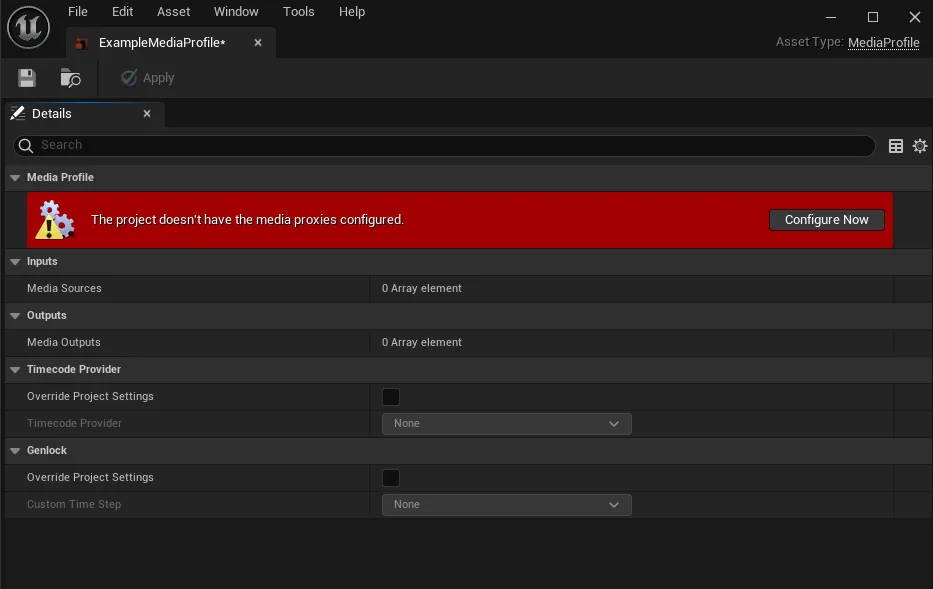Click the Media Sources property label
Viewport: 933px width, 589px height.
pyautogui.click(x=64, y=289)
